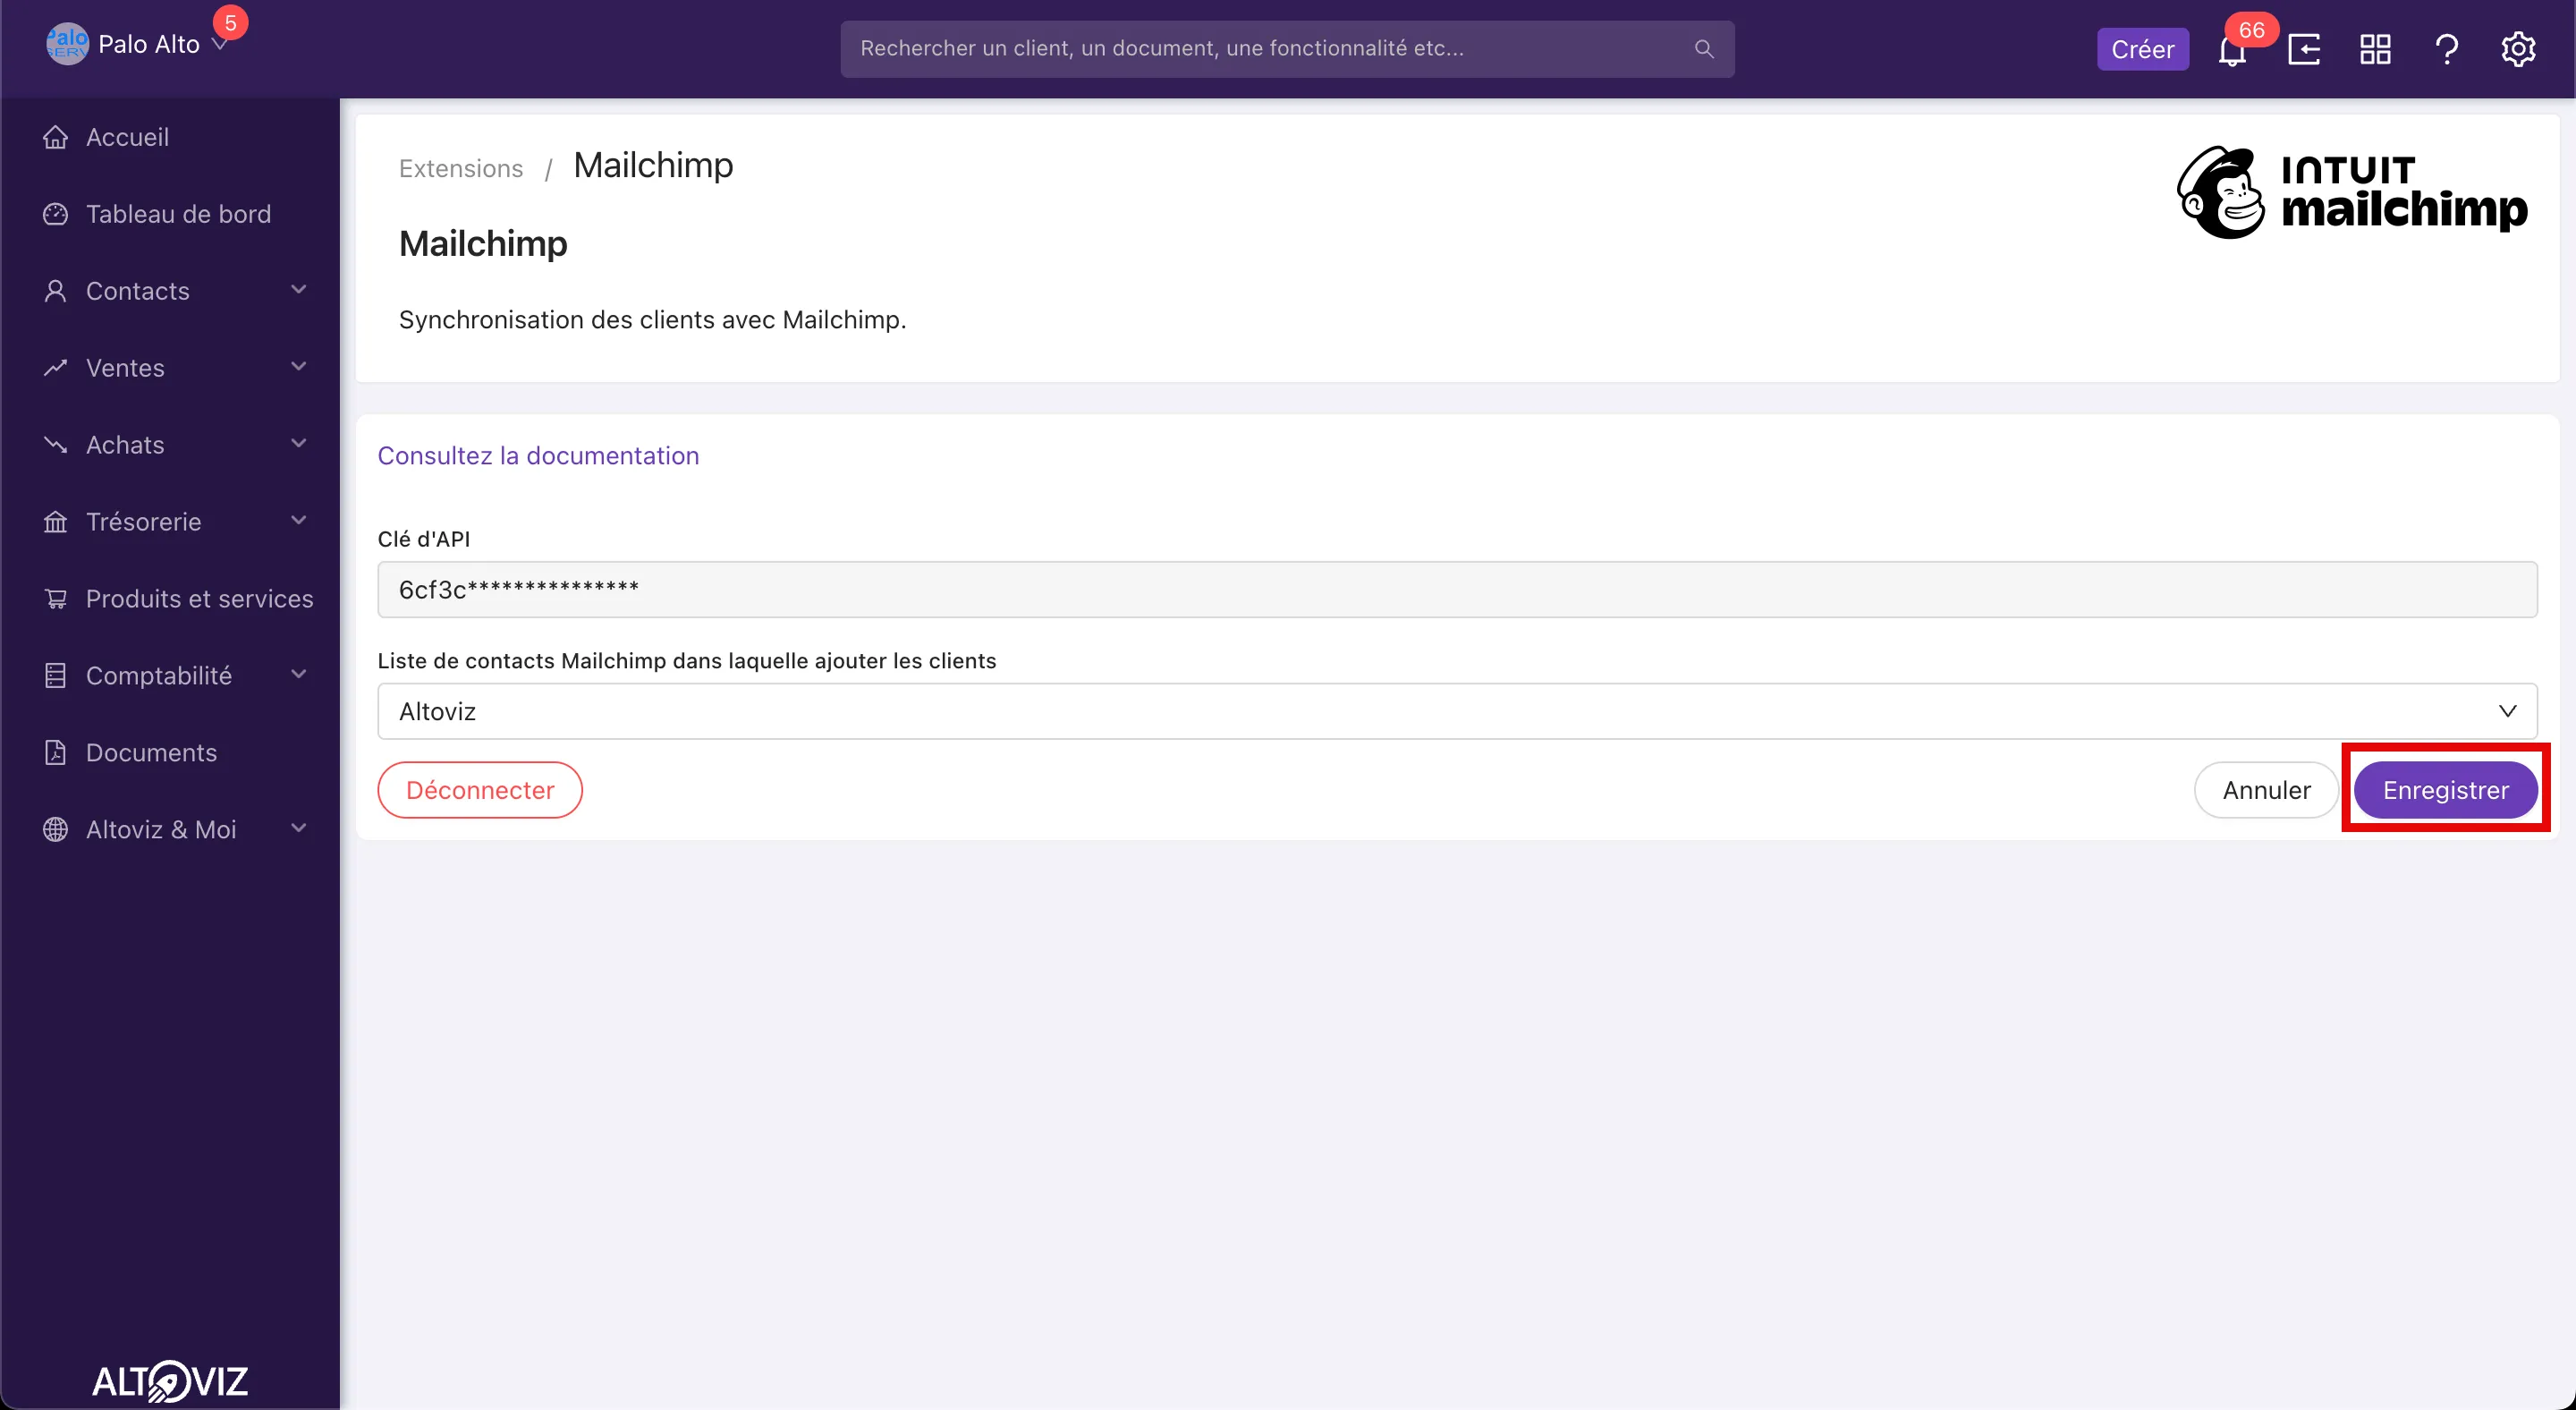Expand the Achats menu chevron
Image resolution: width=2576 pixels, height=1410 pixels.
pos(298,444)
